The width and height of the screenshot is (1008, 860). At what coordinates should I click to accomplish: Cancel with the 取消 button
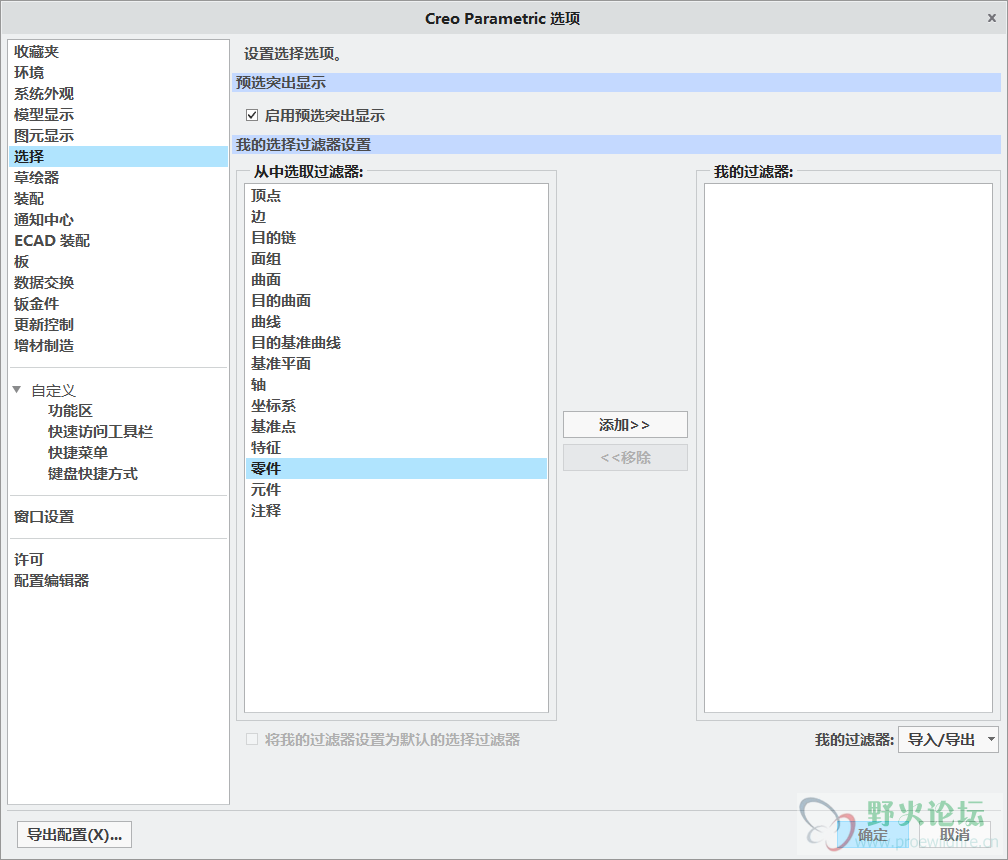pos(955,834)
